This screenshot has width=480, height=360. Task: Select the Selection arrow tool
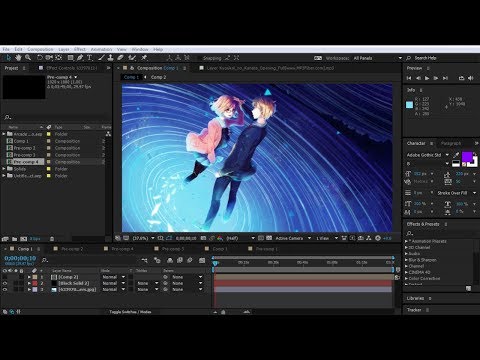tap(8, 58)
